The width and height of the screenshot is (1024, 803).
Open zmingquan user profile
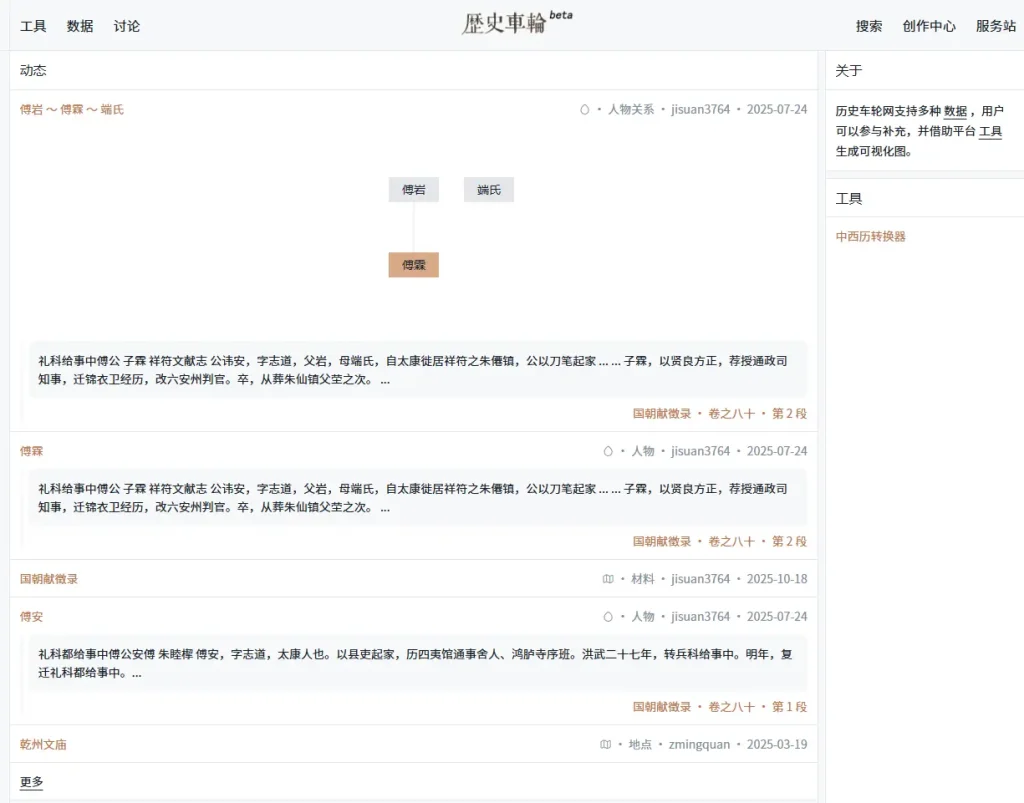point(699,744)
